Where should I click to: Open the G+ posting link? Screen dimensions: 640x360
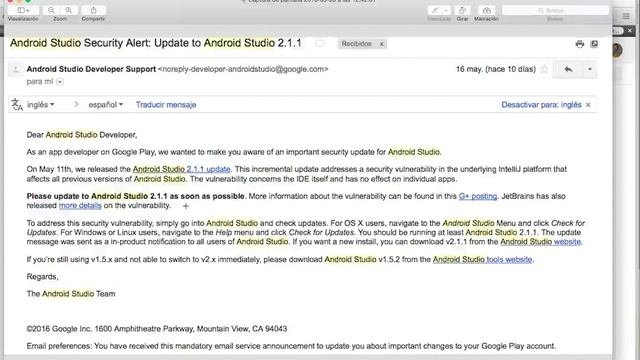click(x=478, y=196)
